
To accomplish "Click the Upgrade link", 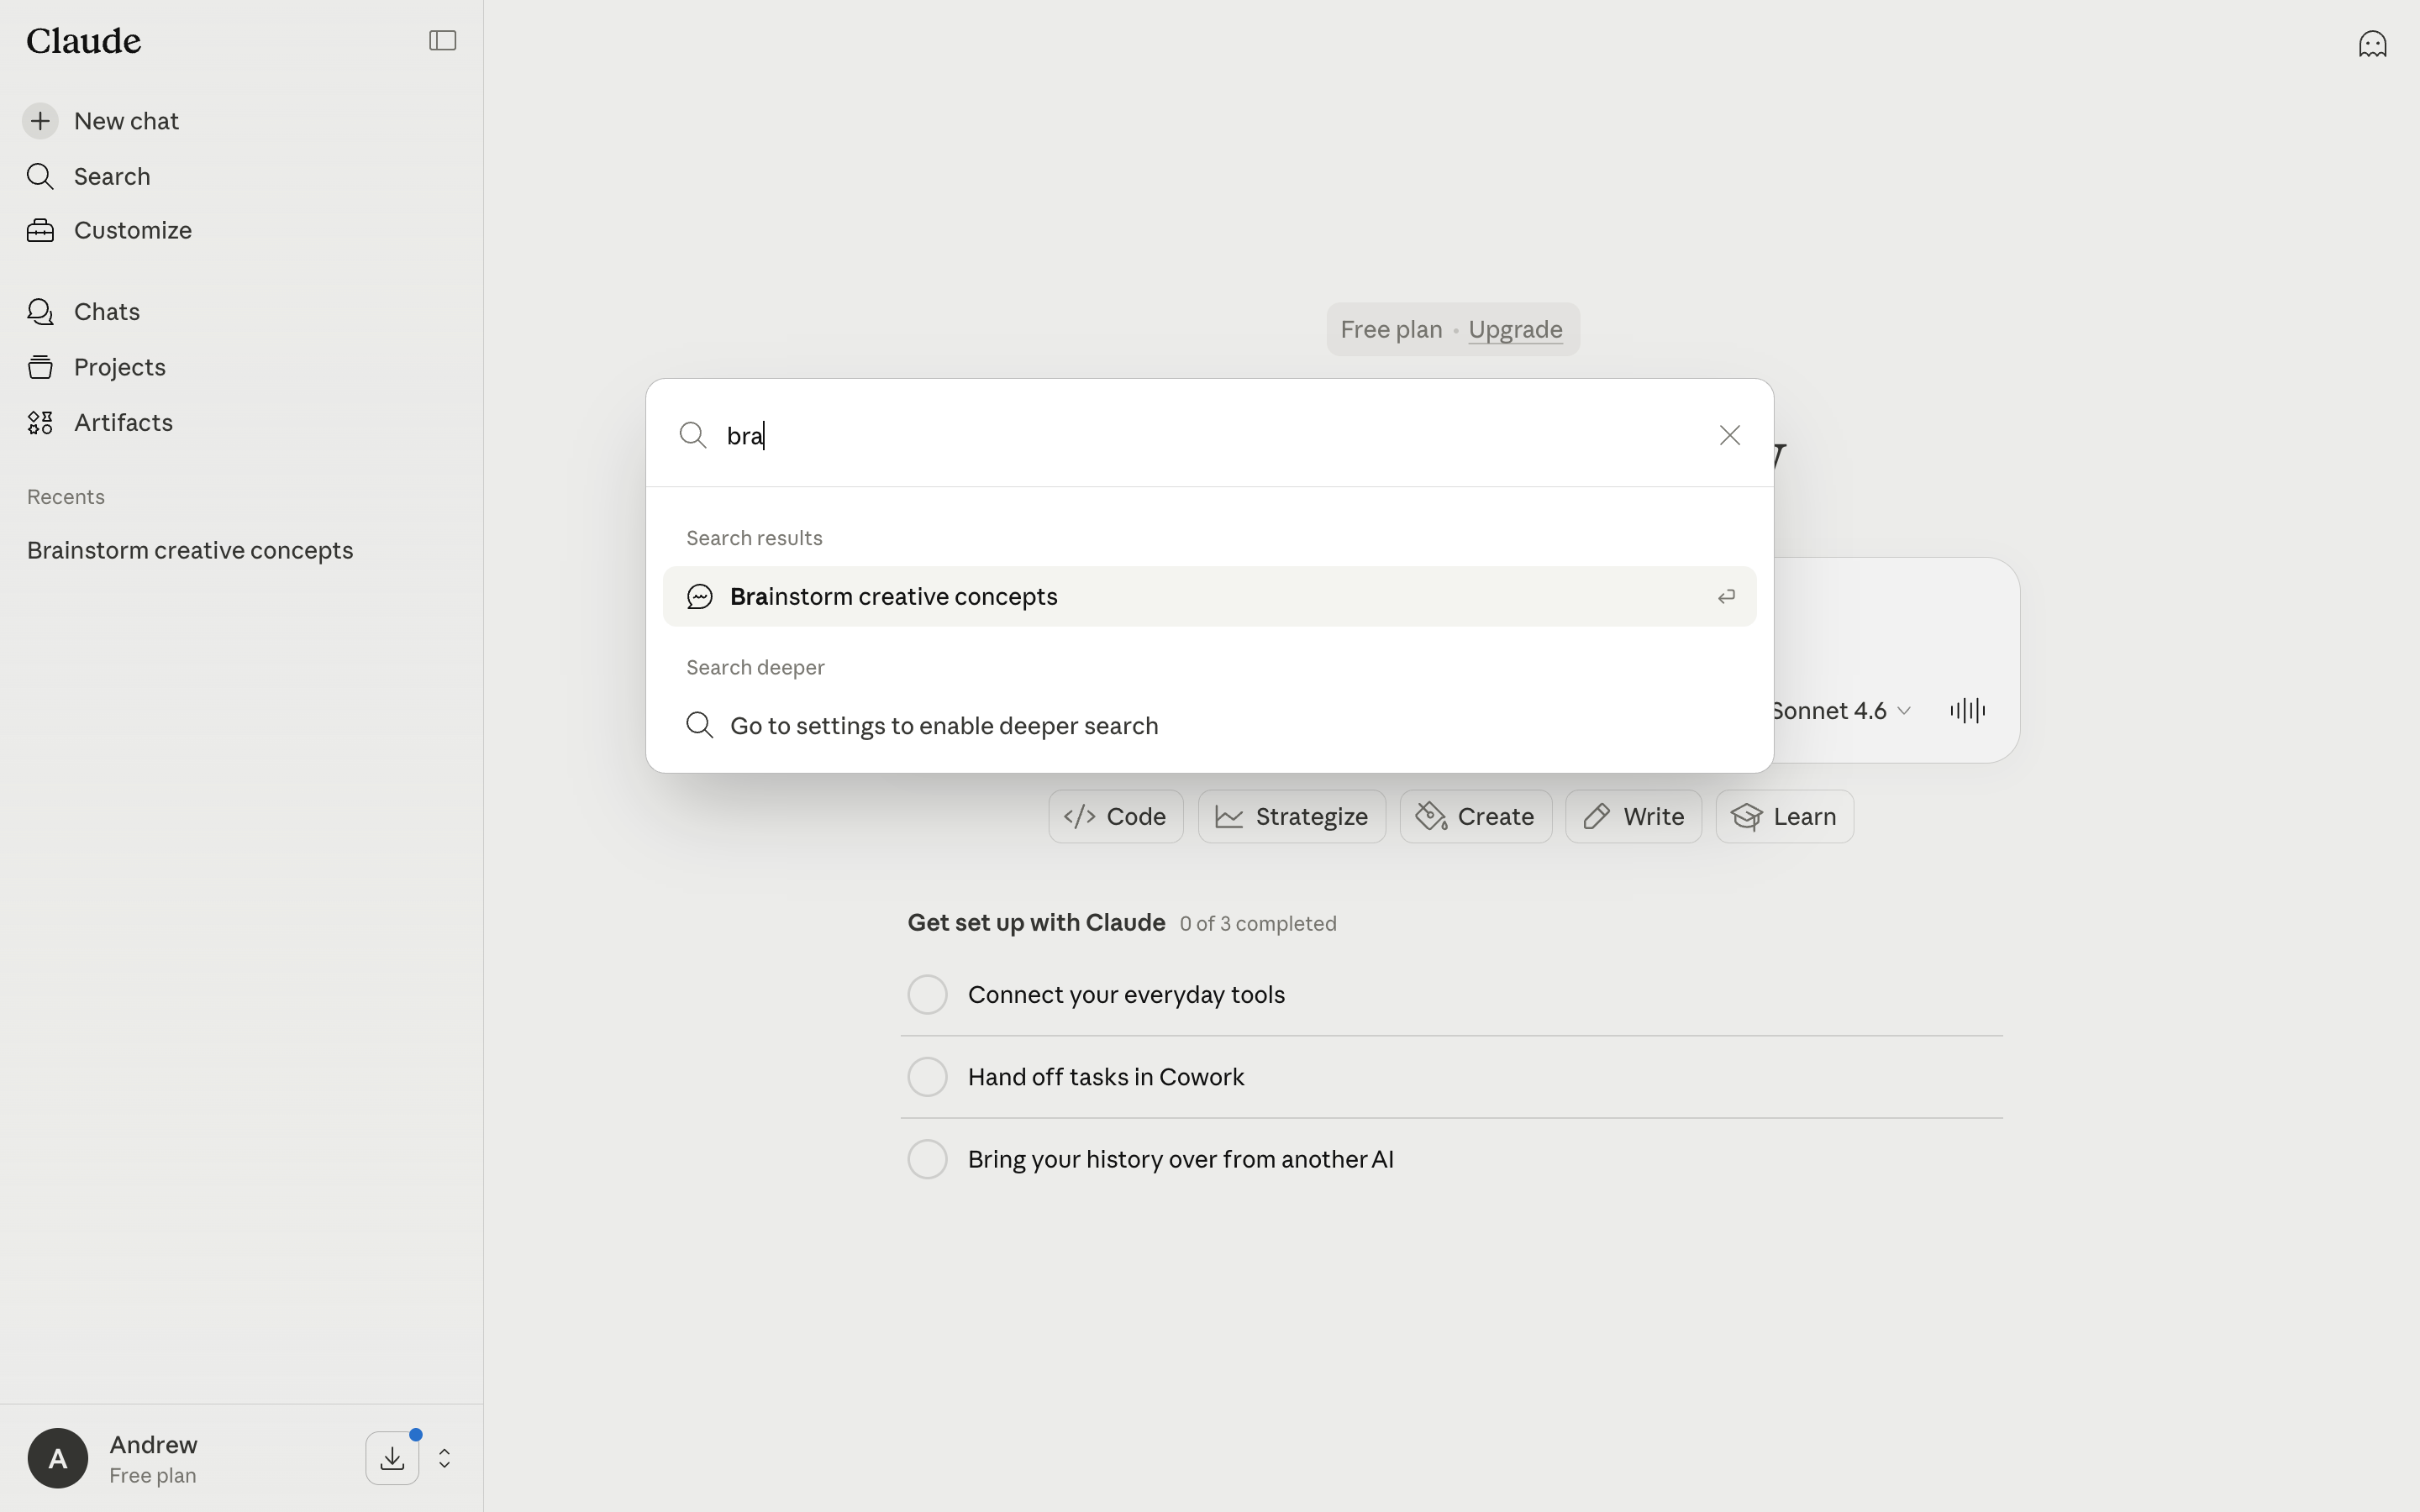I will 1515,329.
